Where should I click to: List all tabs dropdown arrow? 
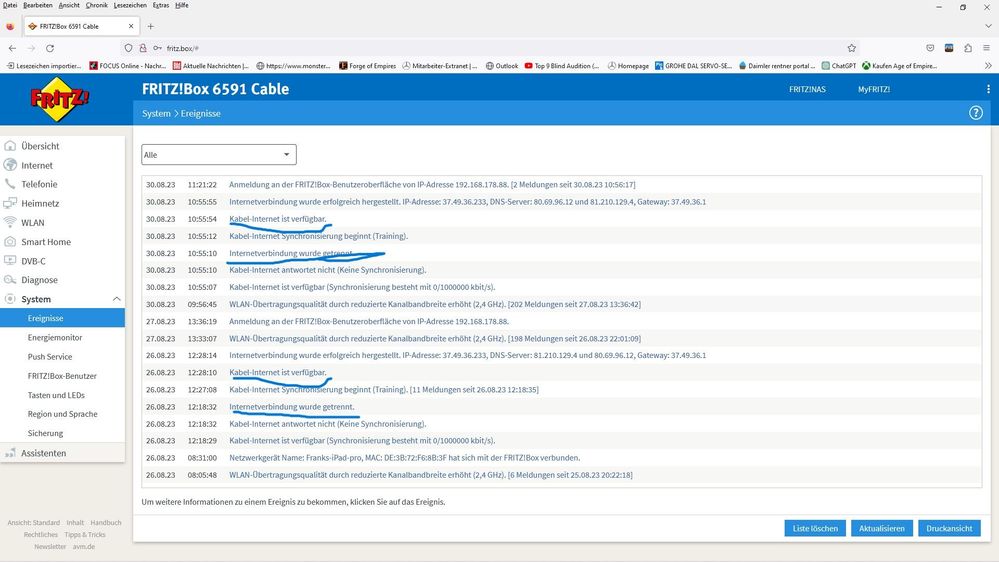point(988,26)
